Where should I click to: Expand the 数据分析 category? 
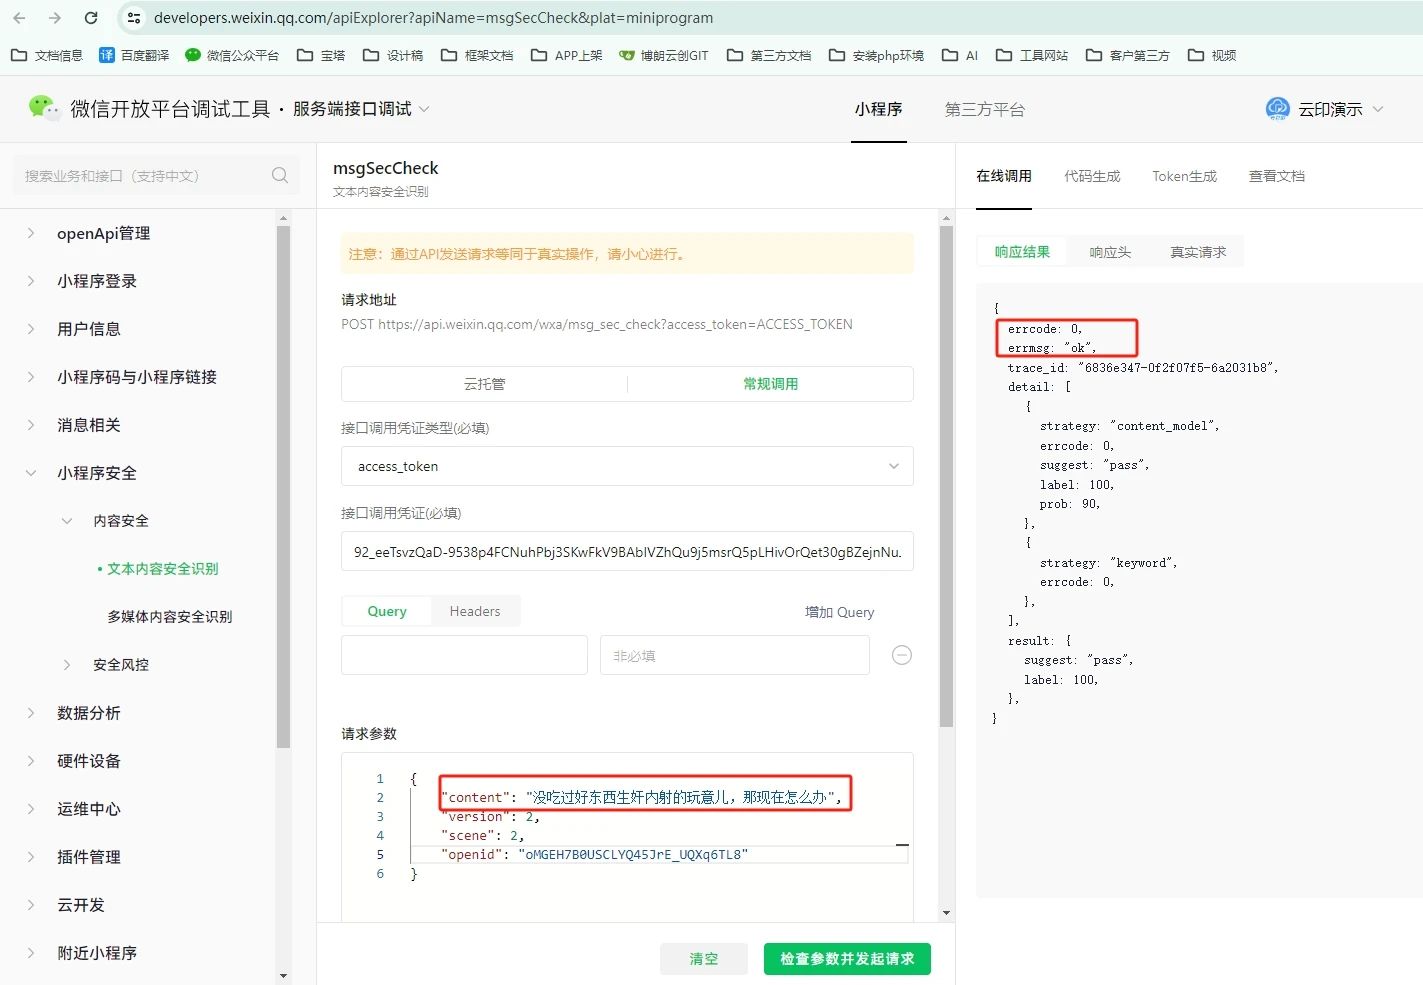pos(31,713)
